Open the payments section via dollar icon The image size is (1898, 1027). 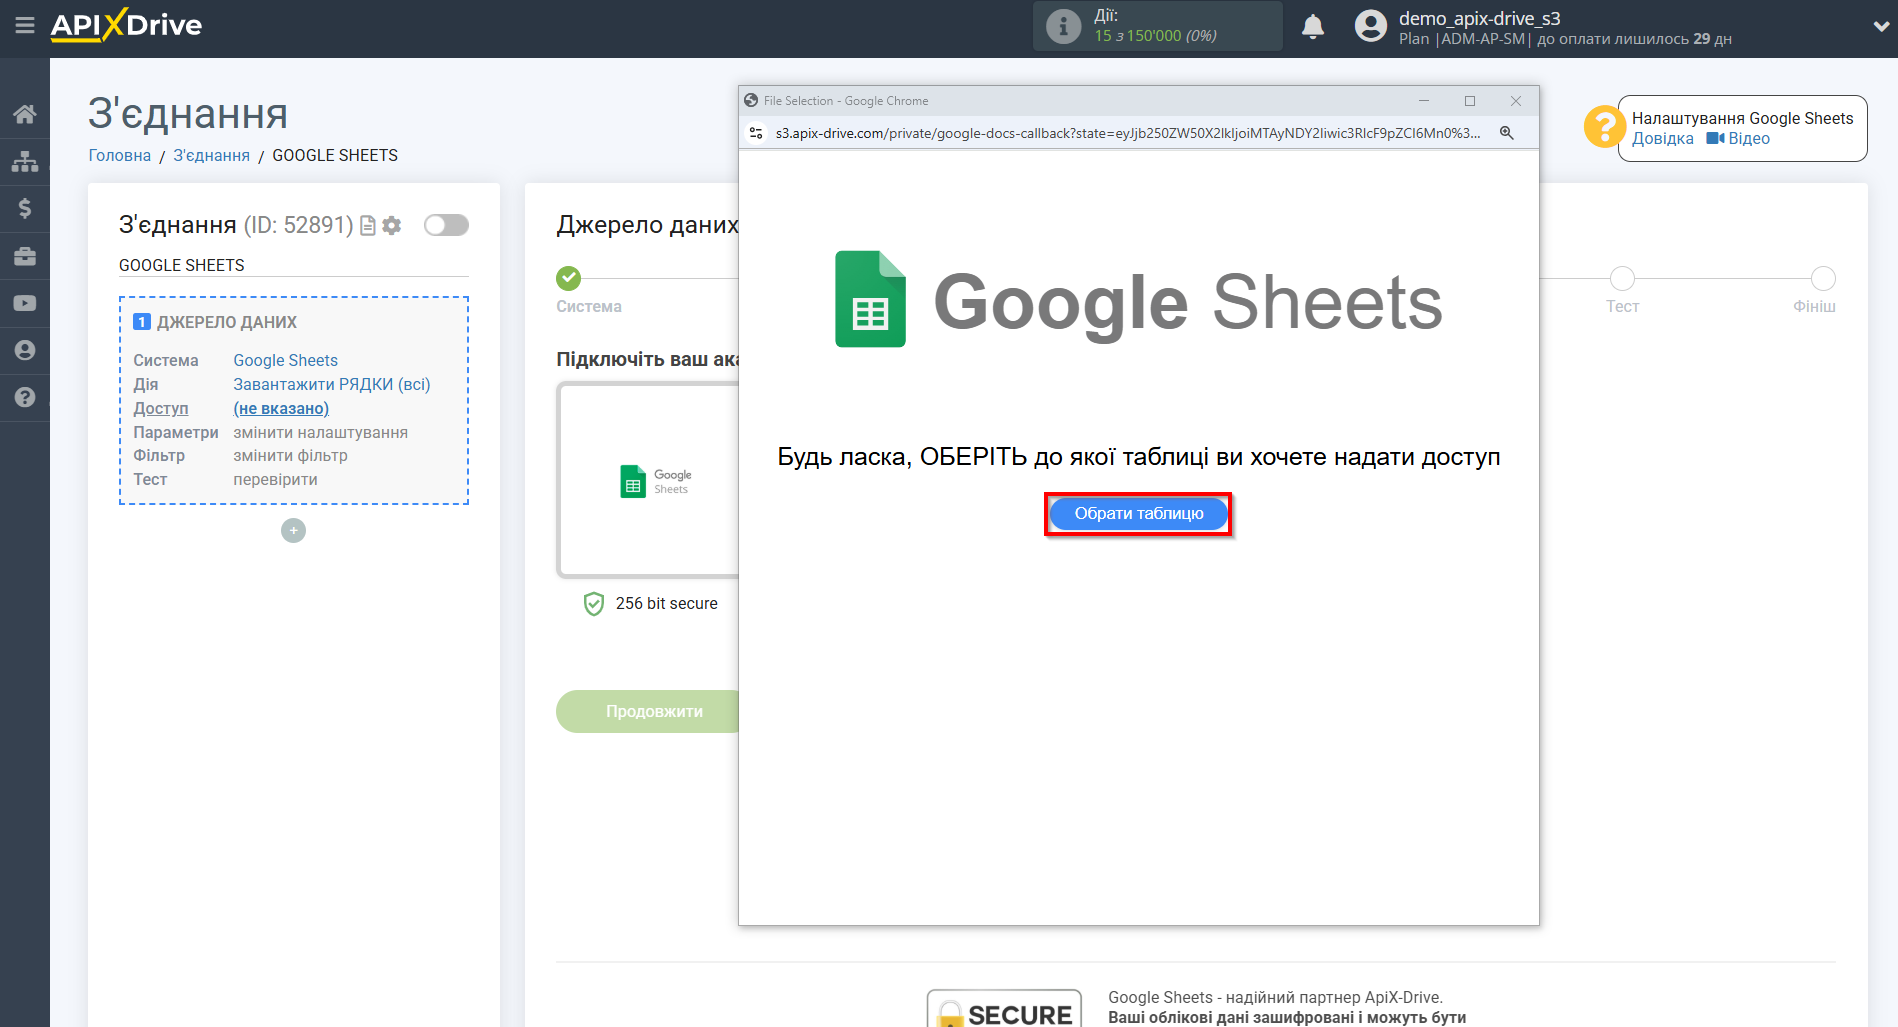[25, 208]
